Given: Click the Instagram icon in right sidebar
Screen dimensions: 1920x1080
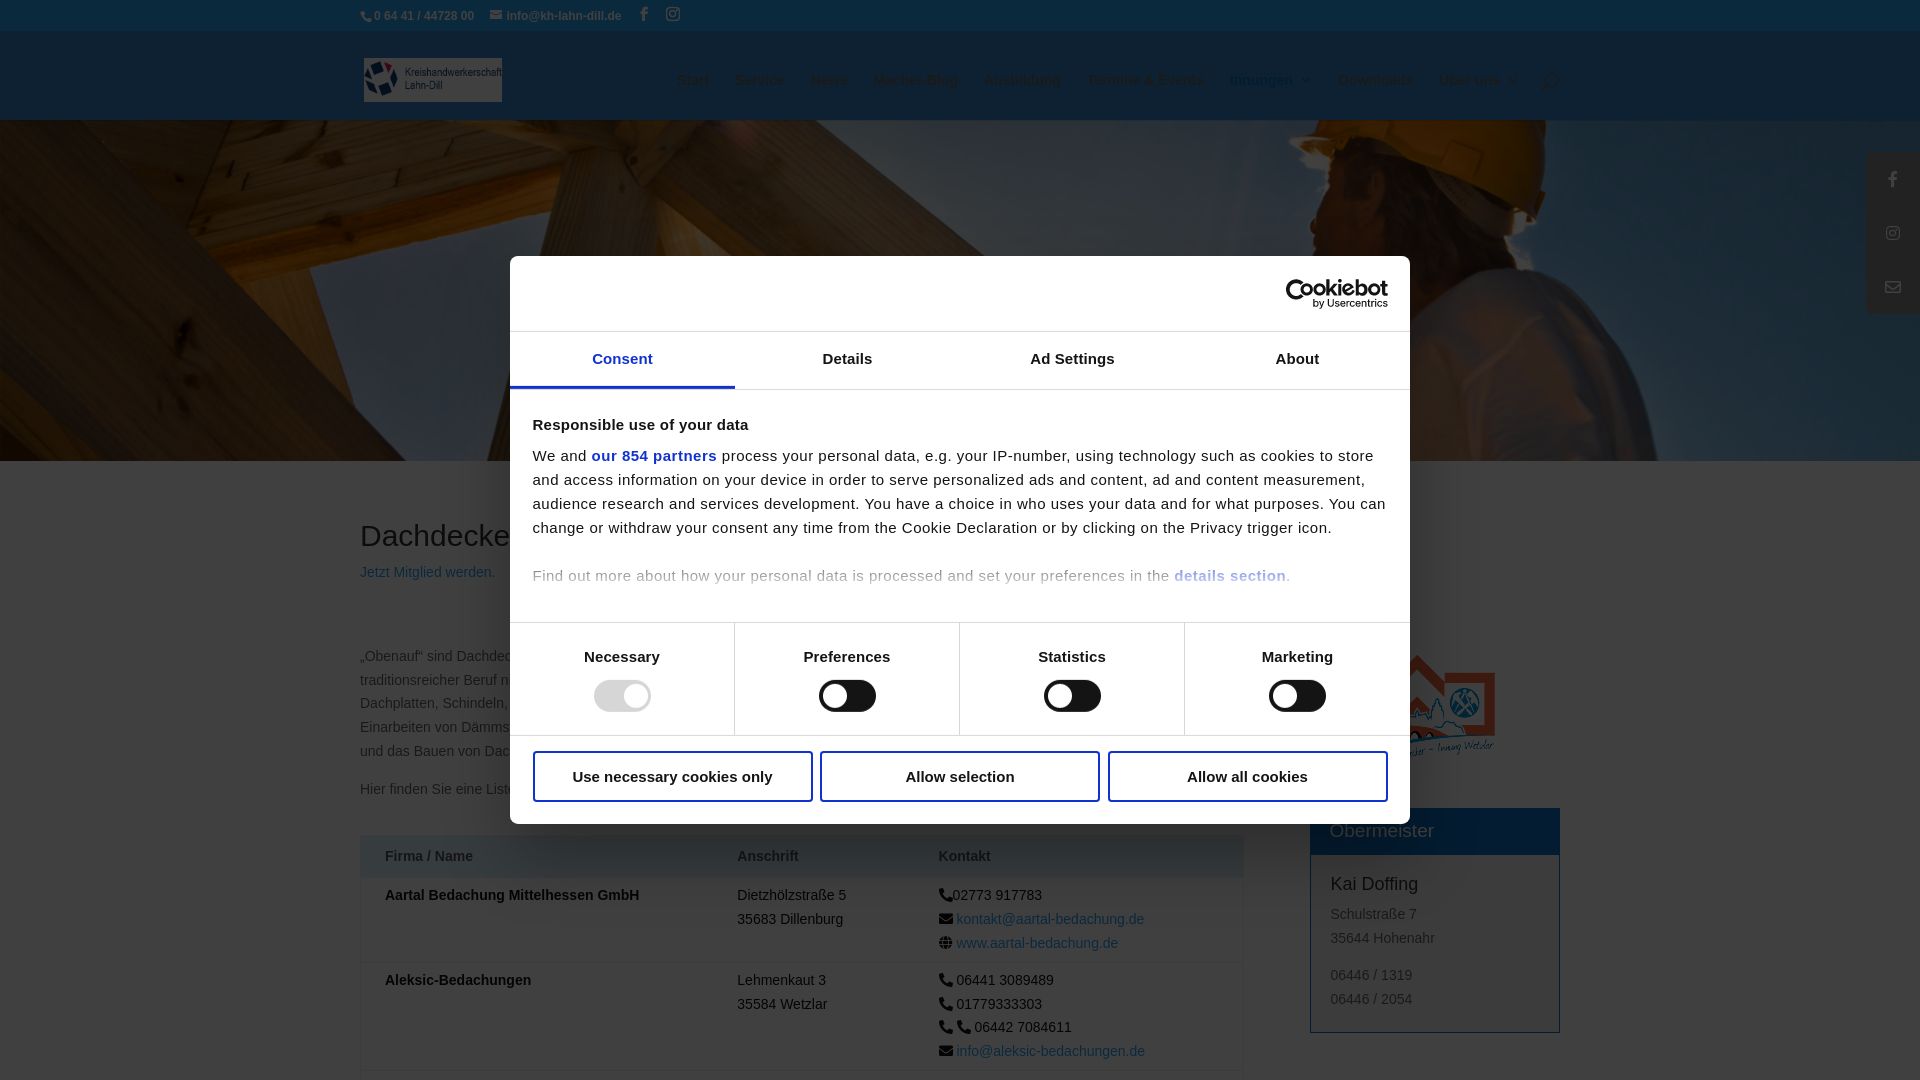Looking at the screenshot, I should click(x=1893, y=233).
